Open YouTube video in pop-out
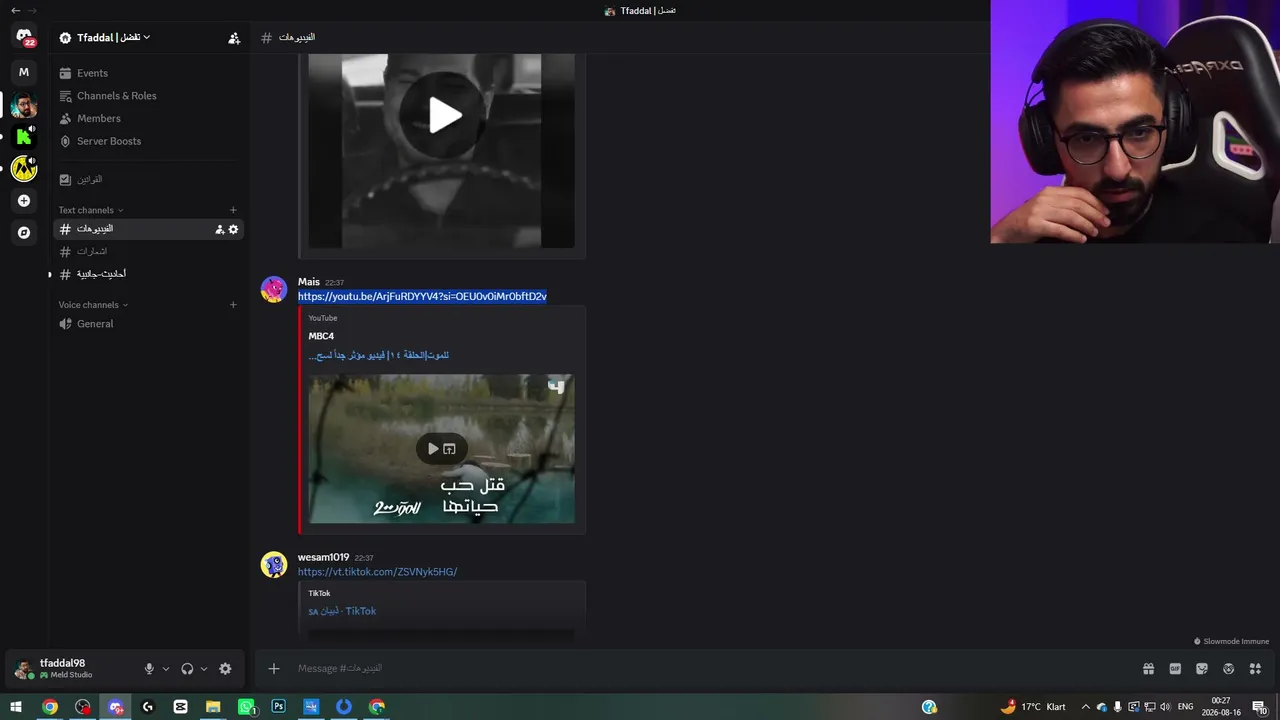1280x720 pixels. click(450, 449)
